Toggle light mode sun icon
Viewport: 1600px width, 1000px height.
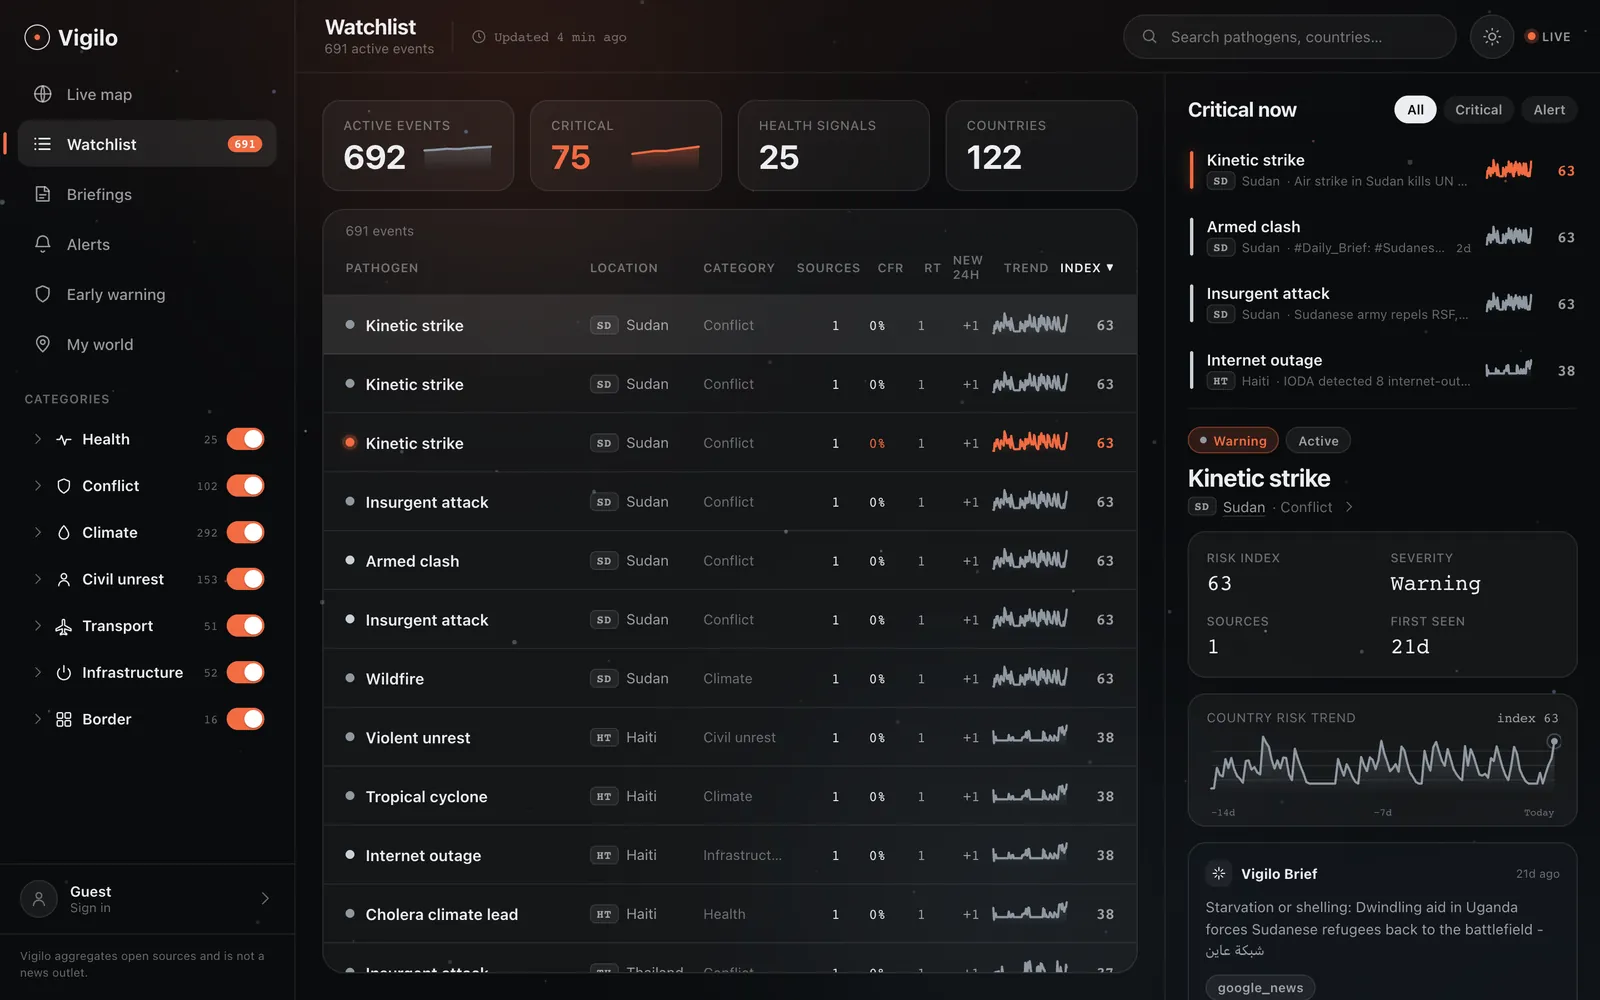click(x=1492, y=37)
